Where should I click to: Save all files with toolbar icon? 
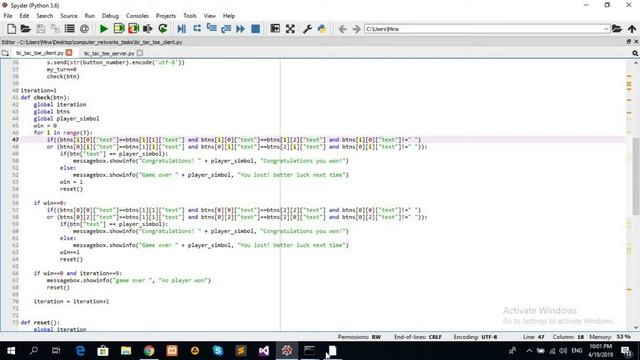55,29
